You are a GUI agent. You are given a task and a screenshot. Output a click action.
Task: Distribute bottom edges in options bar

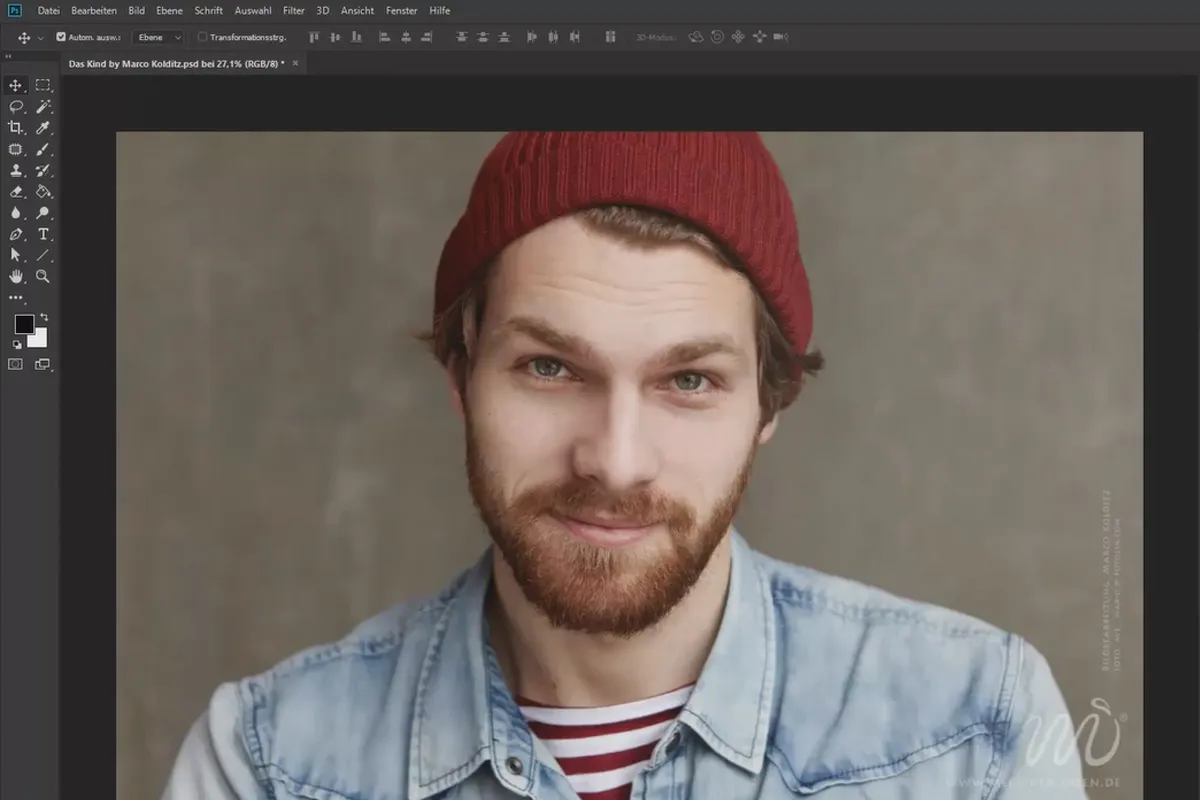pos(504,37)
